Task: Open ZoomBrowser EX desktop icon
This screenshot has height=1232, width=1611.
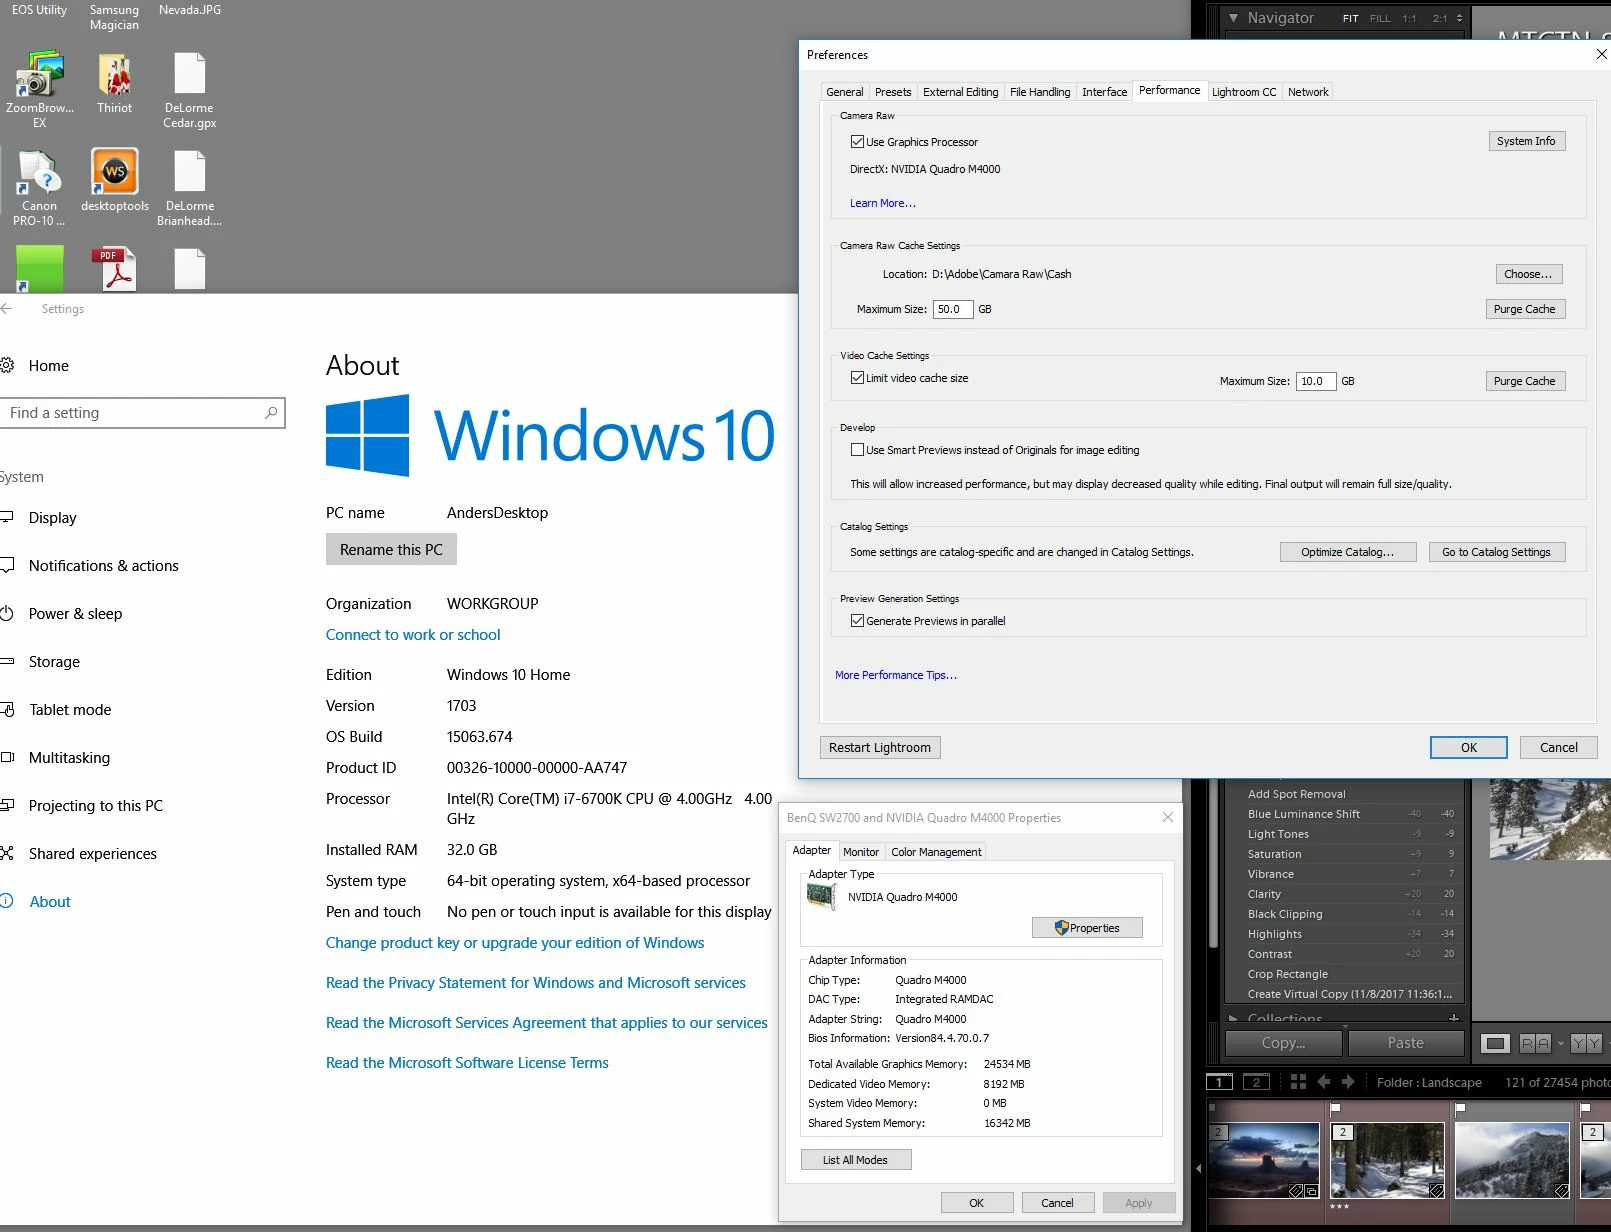Action: (40, 88)
